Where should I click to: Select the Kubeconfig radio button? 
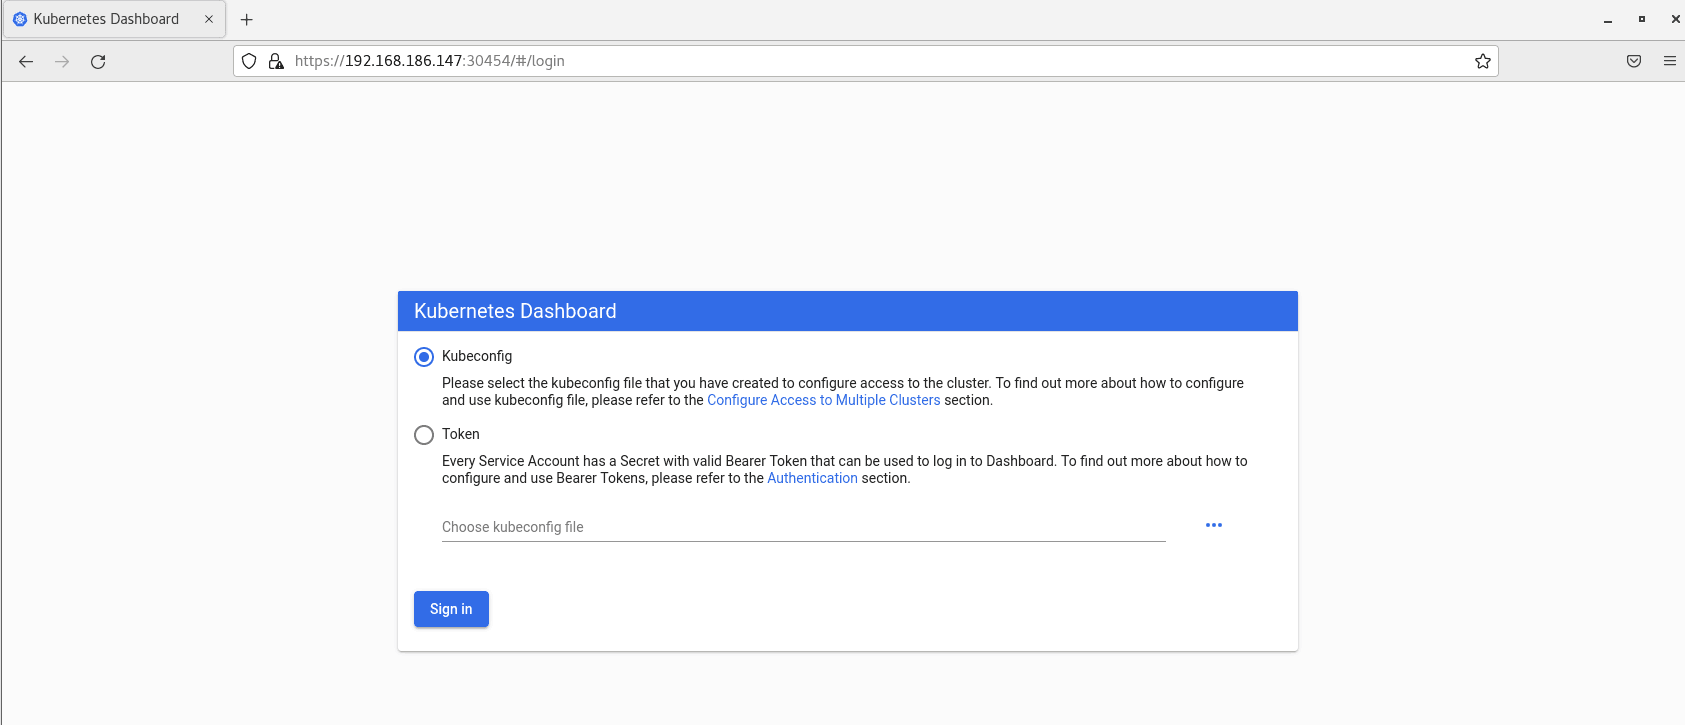pos(424,357)
